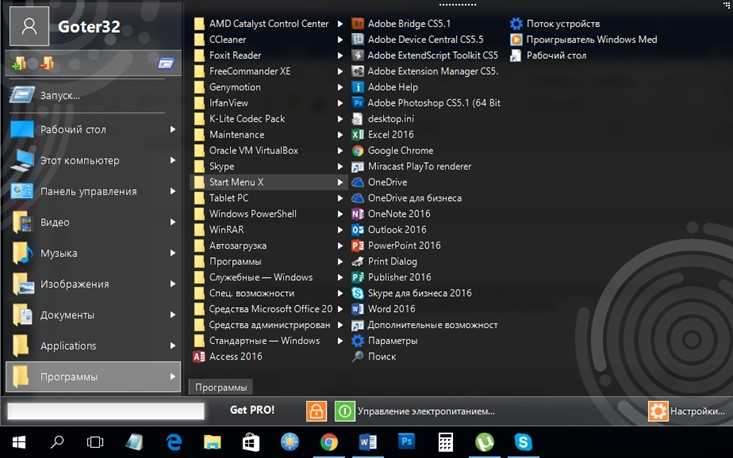Select Запуск... in left panel
733x458 pixels.
click(x=93, y=95)
